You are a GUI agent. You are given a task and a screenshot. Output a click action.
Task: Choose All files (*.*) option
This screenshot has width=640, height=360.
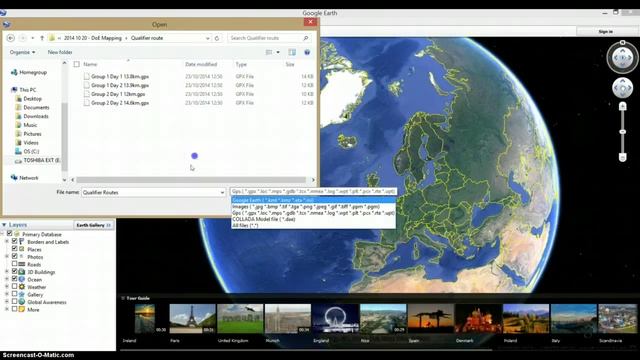point(313,225)
